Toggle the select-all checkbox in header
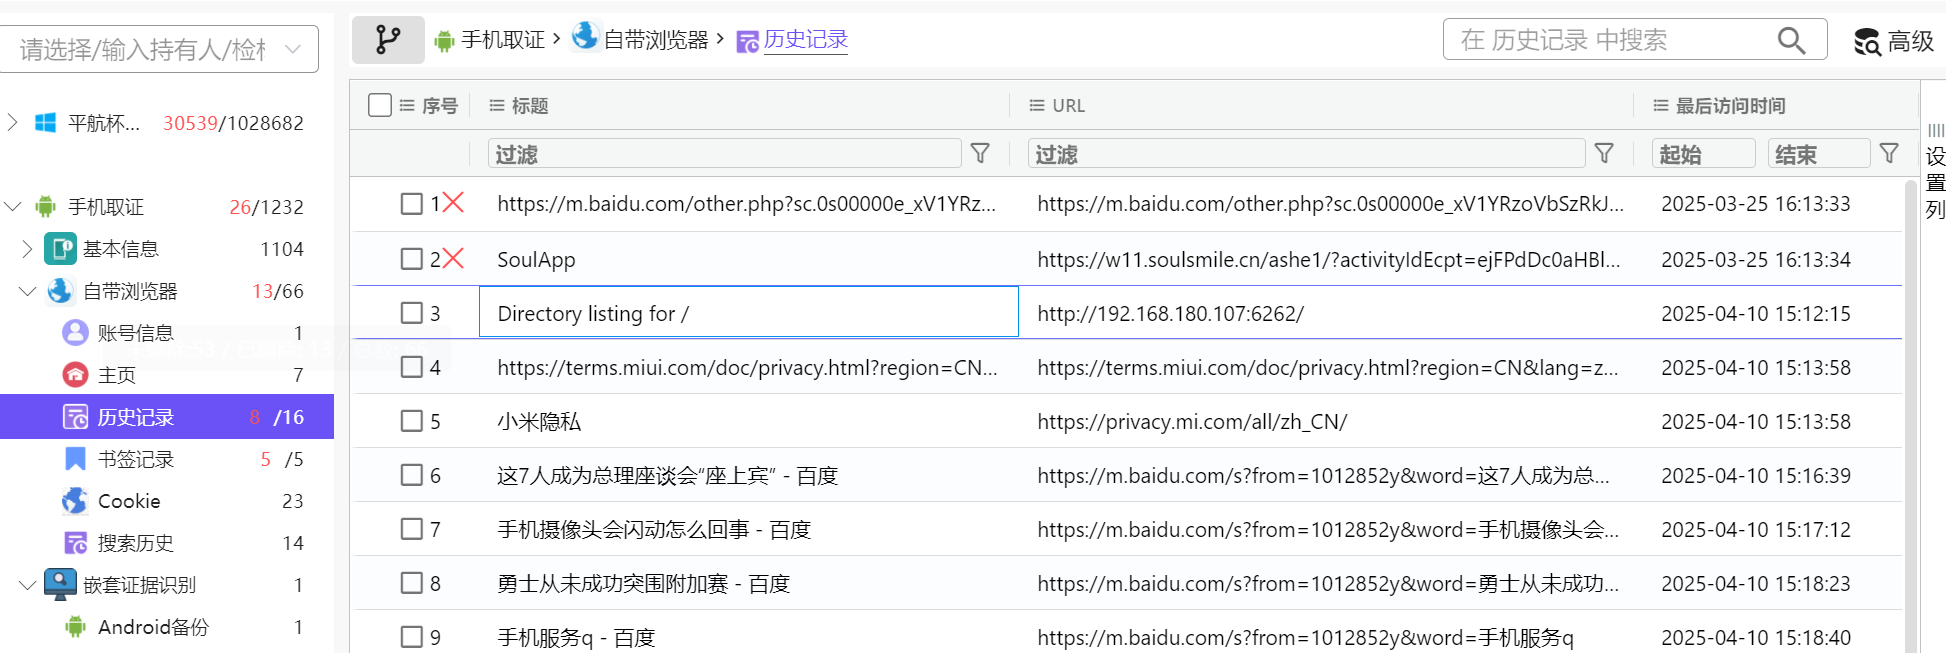Image resolution: width=1946 pixels, height=653 pixels. coord(380,105)
